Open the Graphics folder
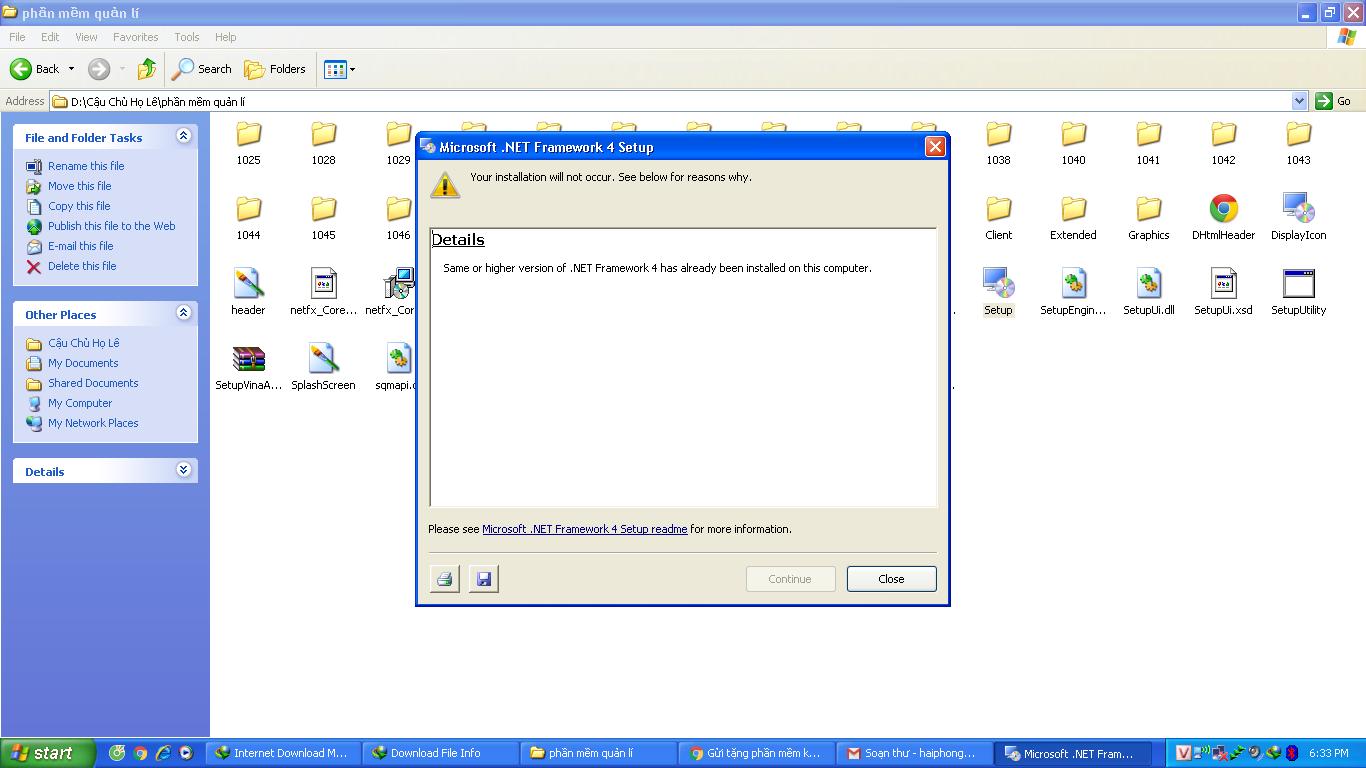The width and height of the screenshot is (1366, 768). click(1148, 209)
